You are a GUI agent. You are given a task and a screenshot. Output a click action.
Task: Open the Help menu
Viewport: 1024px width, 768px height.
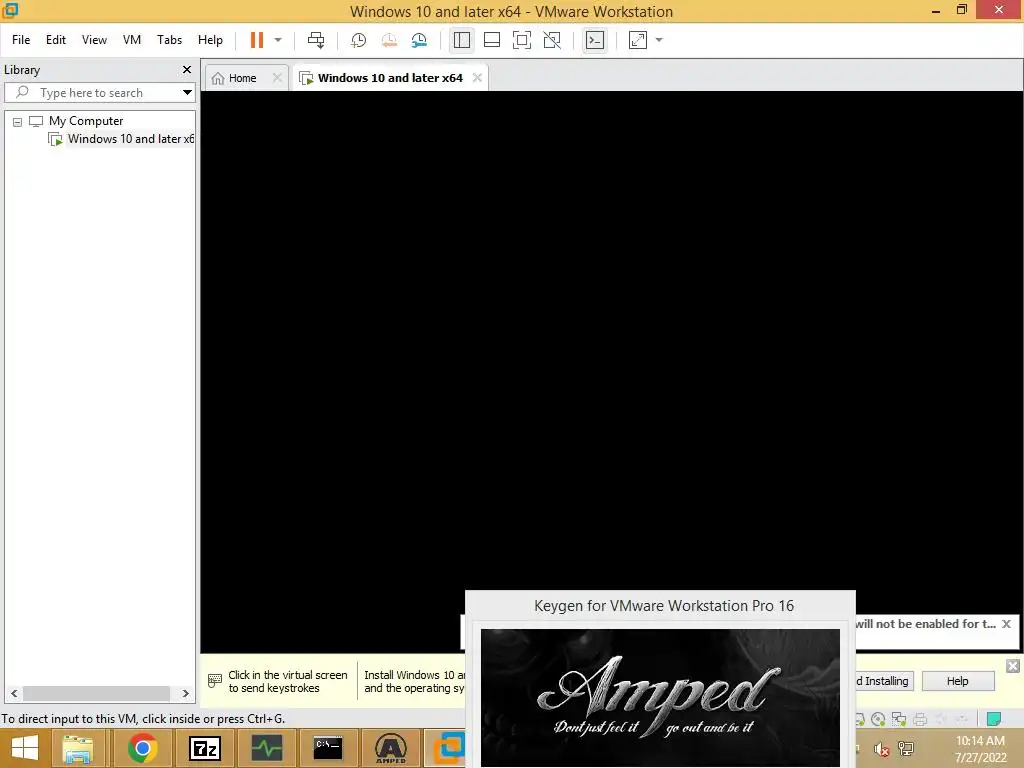[x=210, y=40]
